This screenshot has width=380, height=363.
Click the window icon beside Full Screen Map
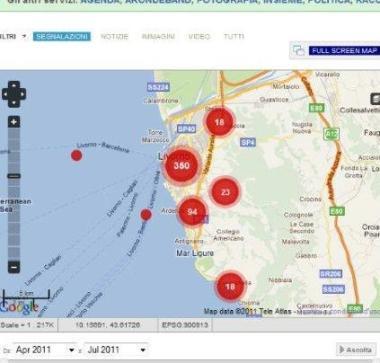point(298,51)
